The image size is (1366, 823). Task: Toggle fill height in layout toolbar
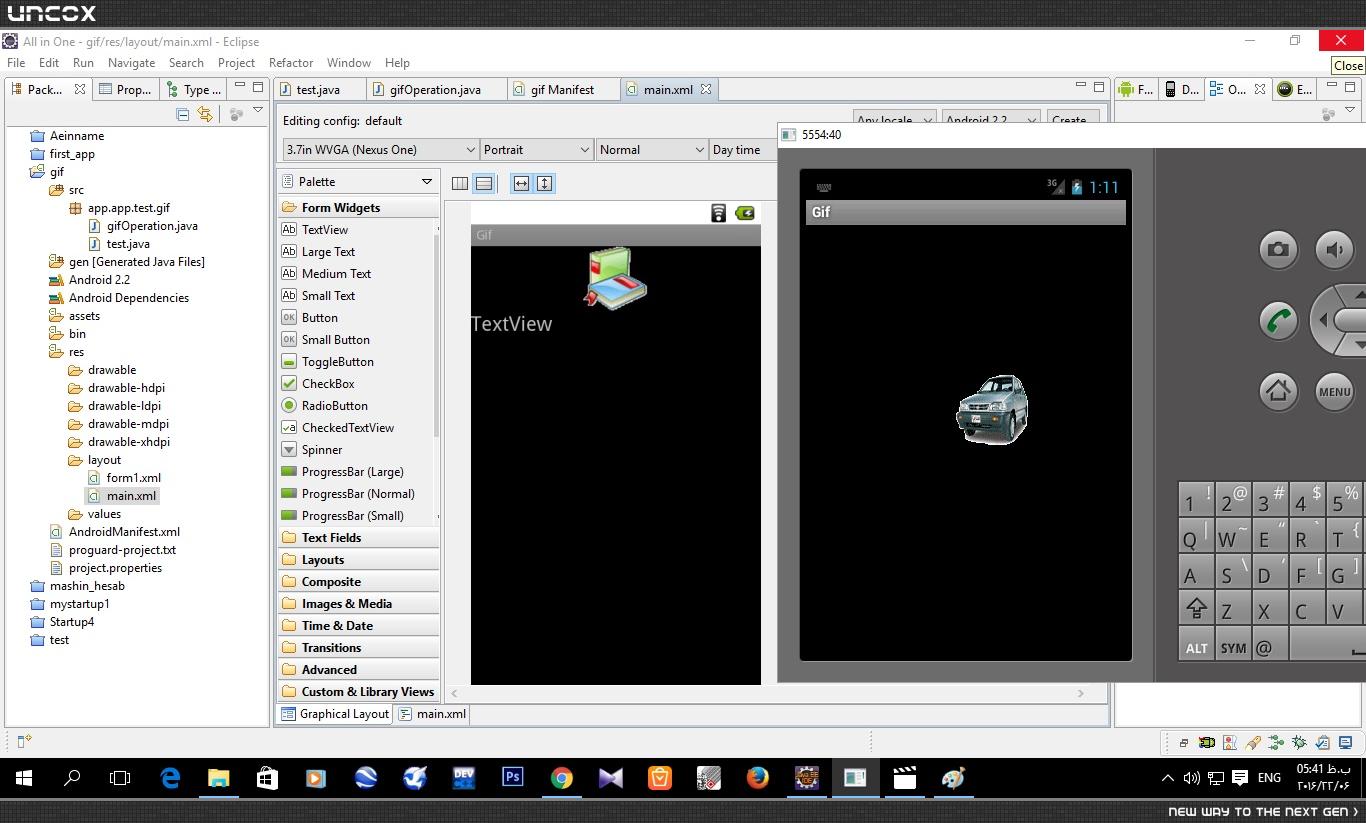(545, 183)
